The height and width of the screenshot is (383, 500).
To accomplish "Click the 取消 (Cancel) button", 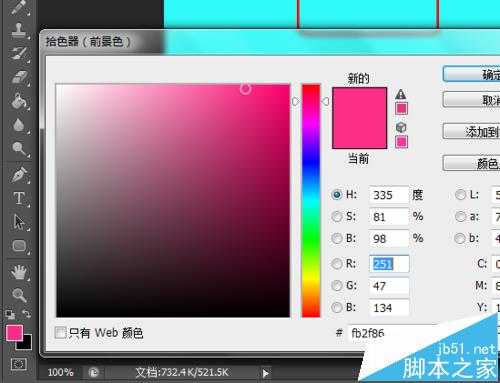I will click(x=471, y=99).
